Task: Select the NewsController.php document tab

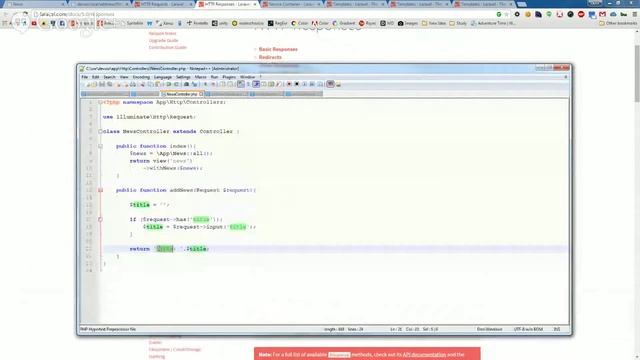Action: (181, 94)
